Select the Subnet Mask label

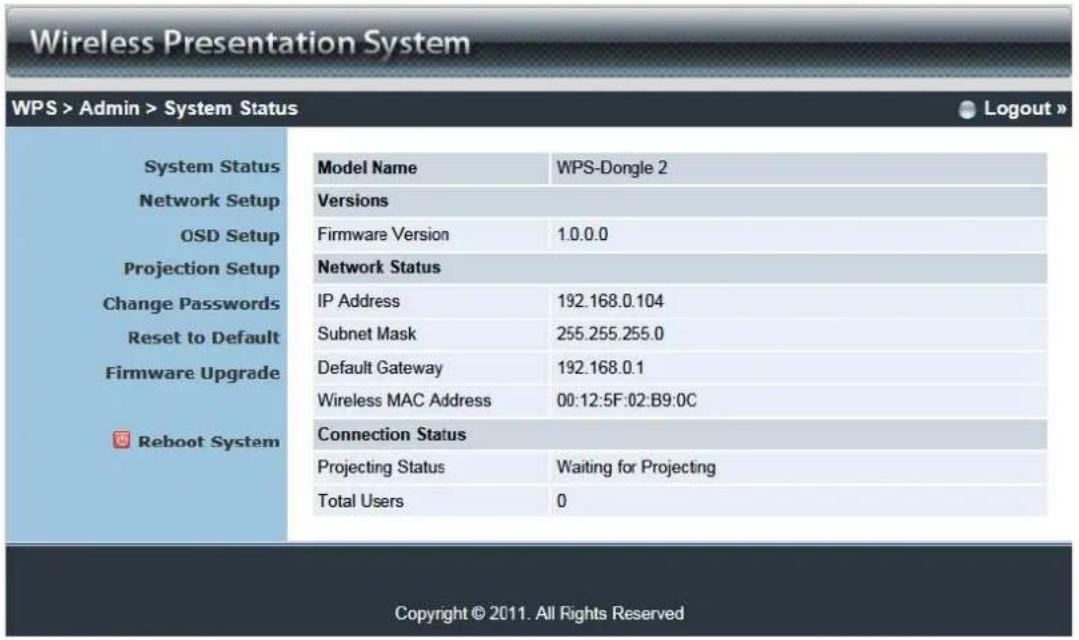click(x=367, y=334)
